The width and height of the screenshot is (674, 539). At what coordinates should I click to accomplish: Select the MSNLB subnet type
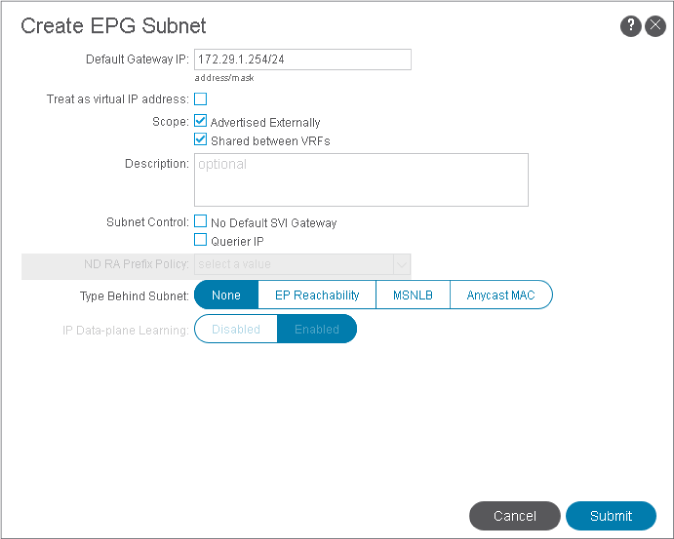click(413, 295)
